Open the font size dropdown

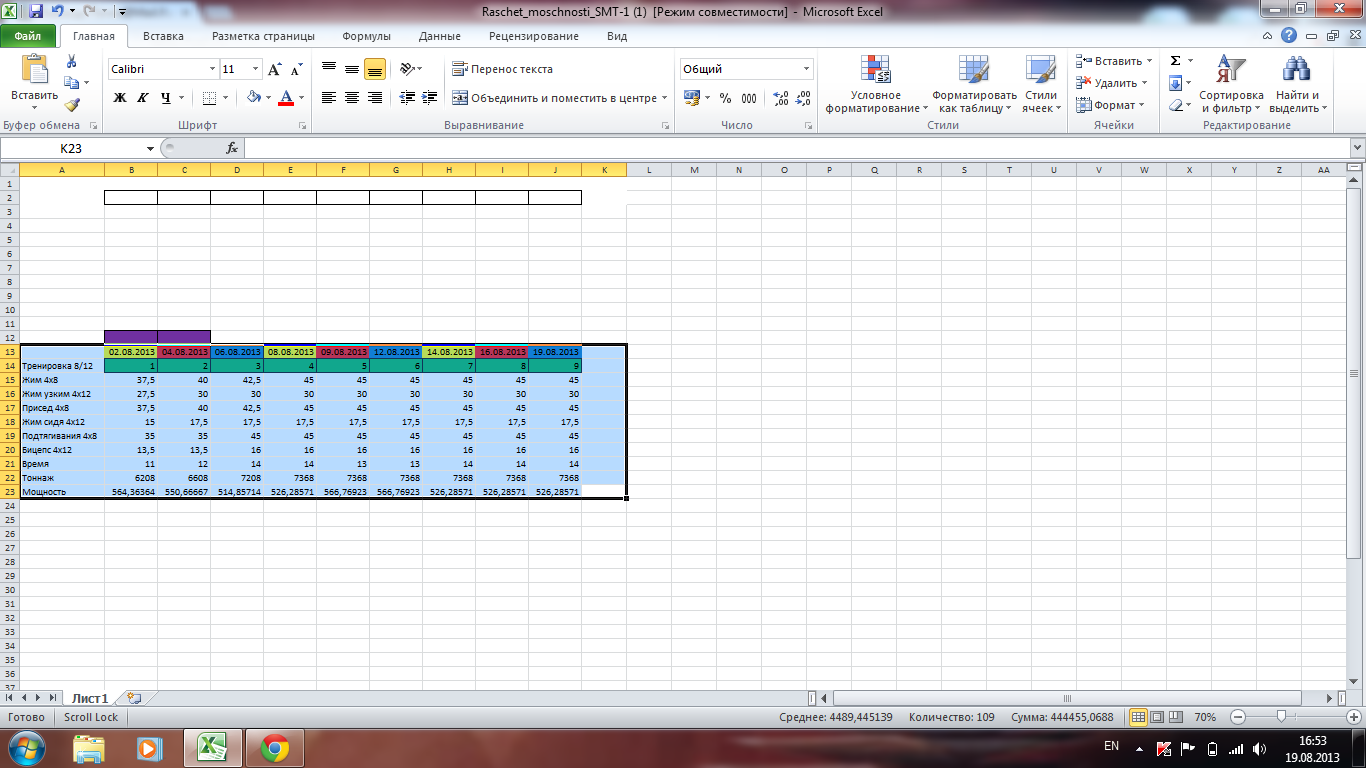[256, 69]
